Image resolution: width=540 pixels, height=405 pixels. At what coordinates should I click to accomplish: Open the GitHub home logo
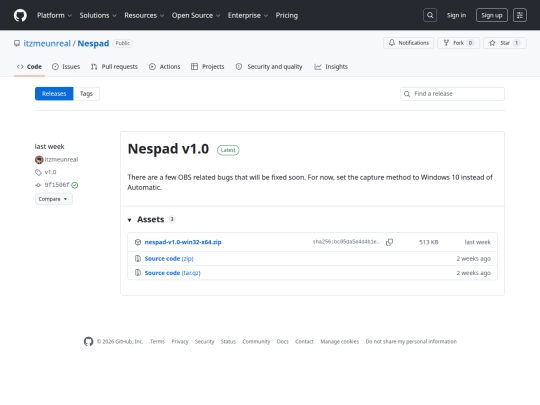click(20, 15)
